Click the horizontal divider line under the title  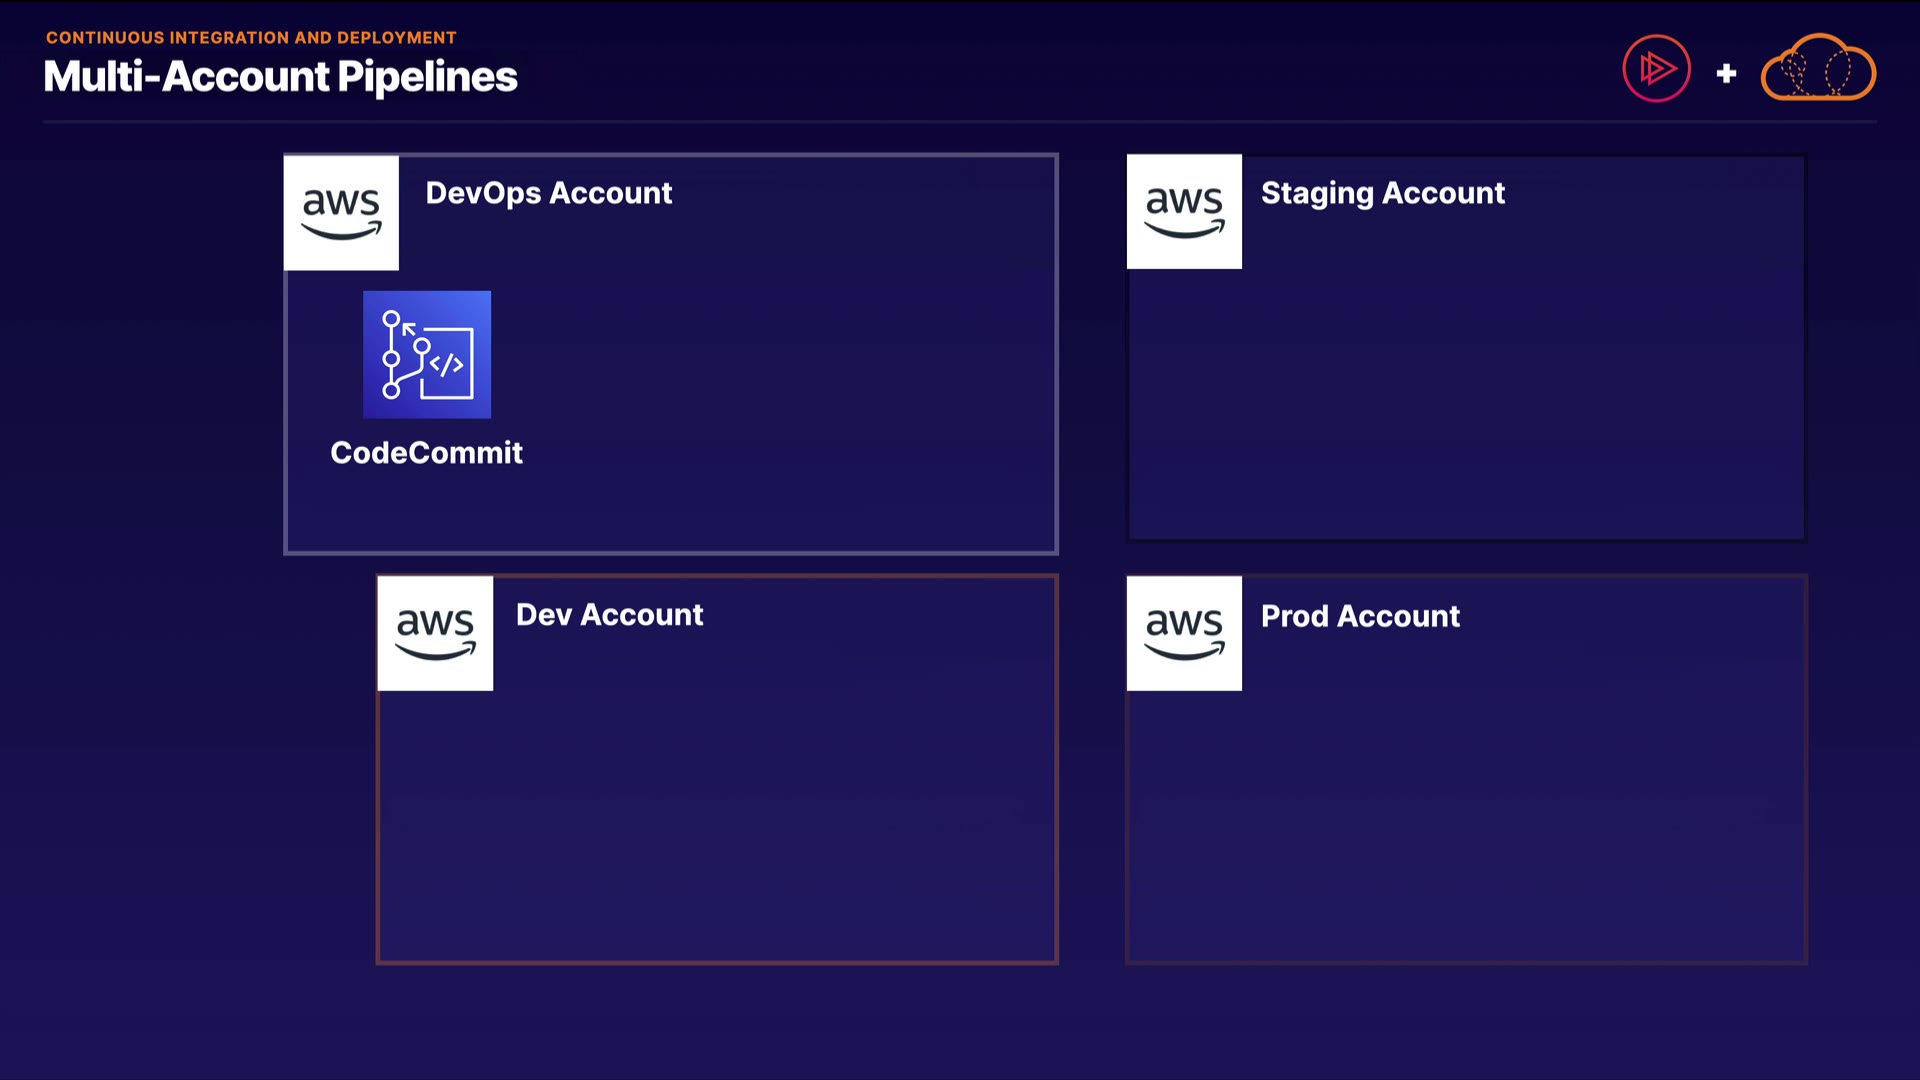click(960, 122)
